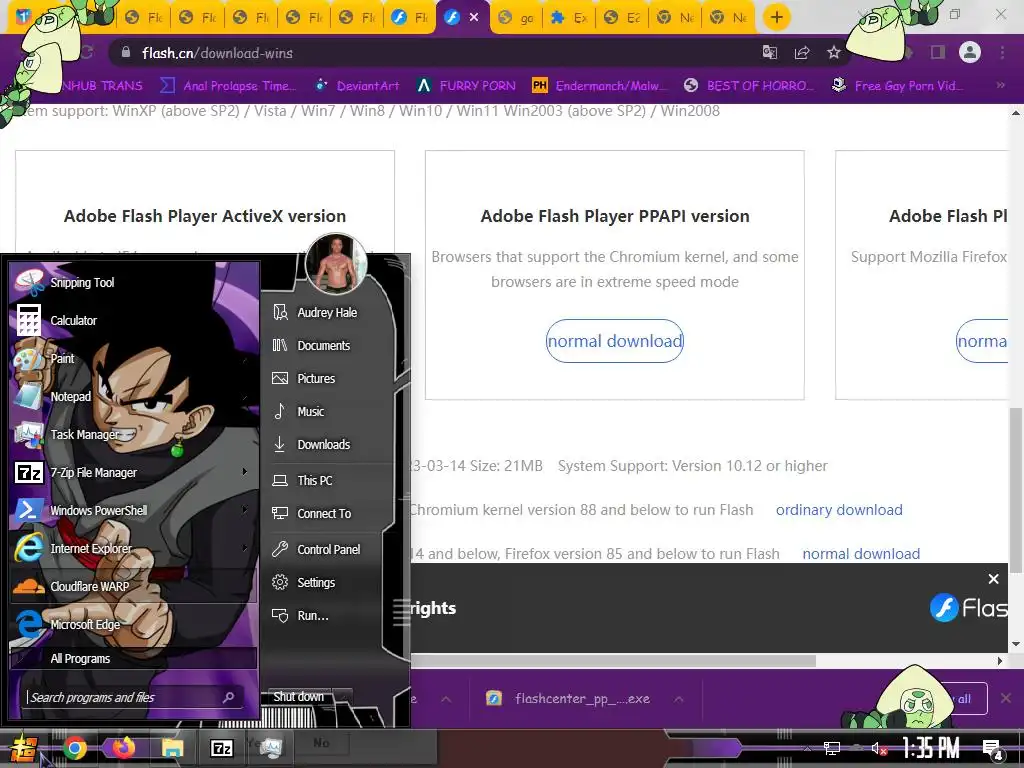Expand Internet Explorer jump list arrow
This screenshot has width=1024, height=768.
[245, 547]
